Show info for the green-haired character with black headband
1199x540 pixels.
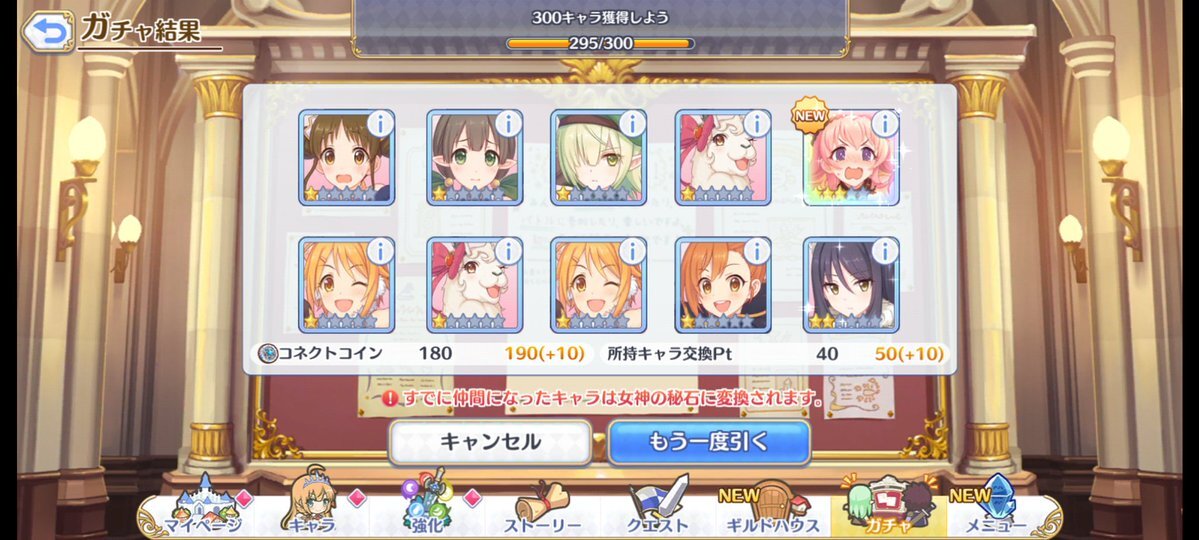(x=632, y=123)
